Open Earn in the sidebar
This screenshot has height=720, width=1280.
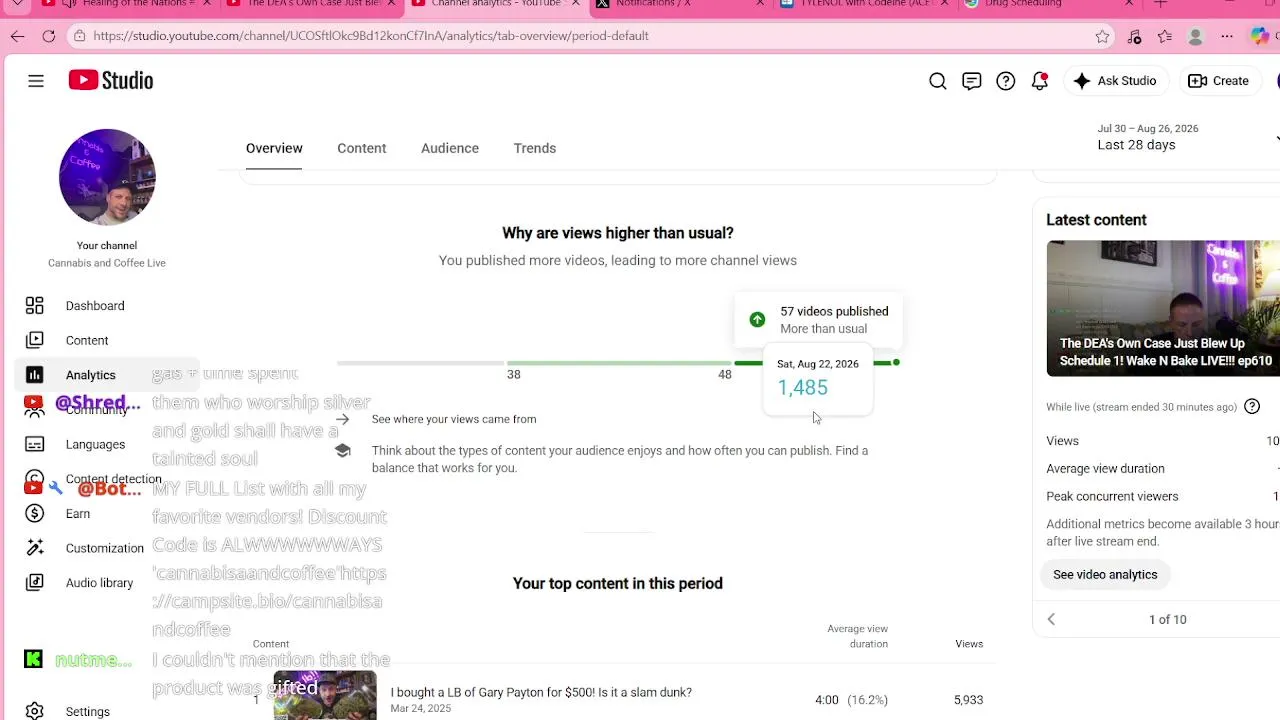(x=78, y=513)
